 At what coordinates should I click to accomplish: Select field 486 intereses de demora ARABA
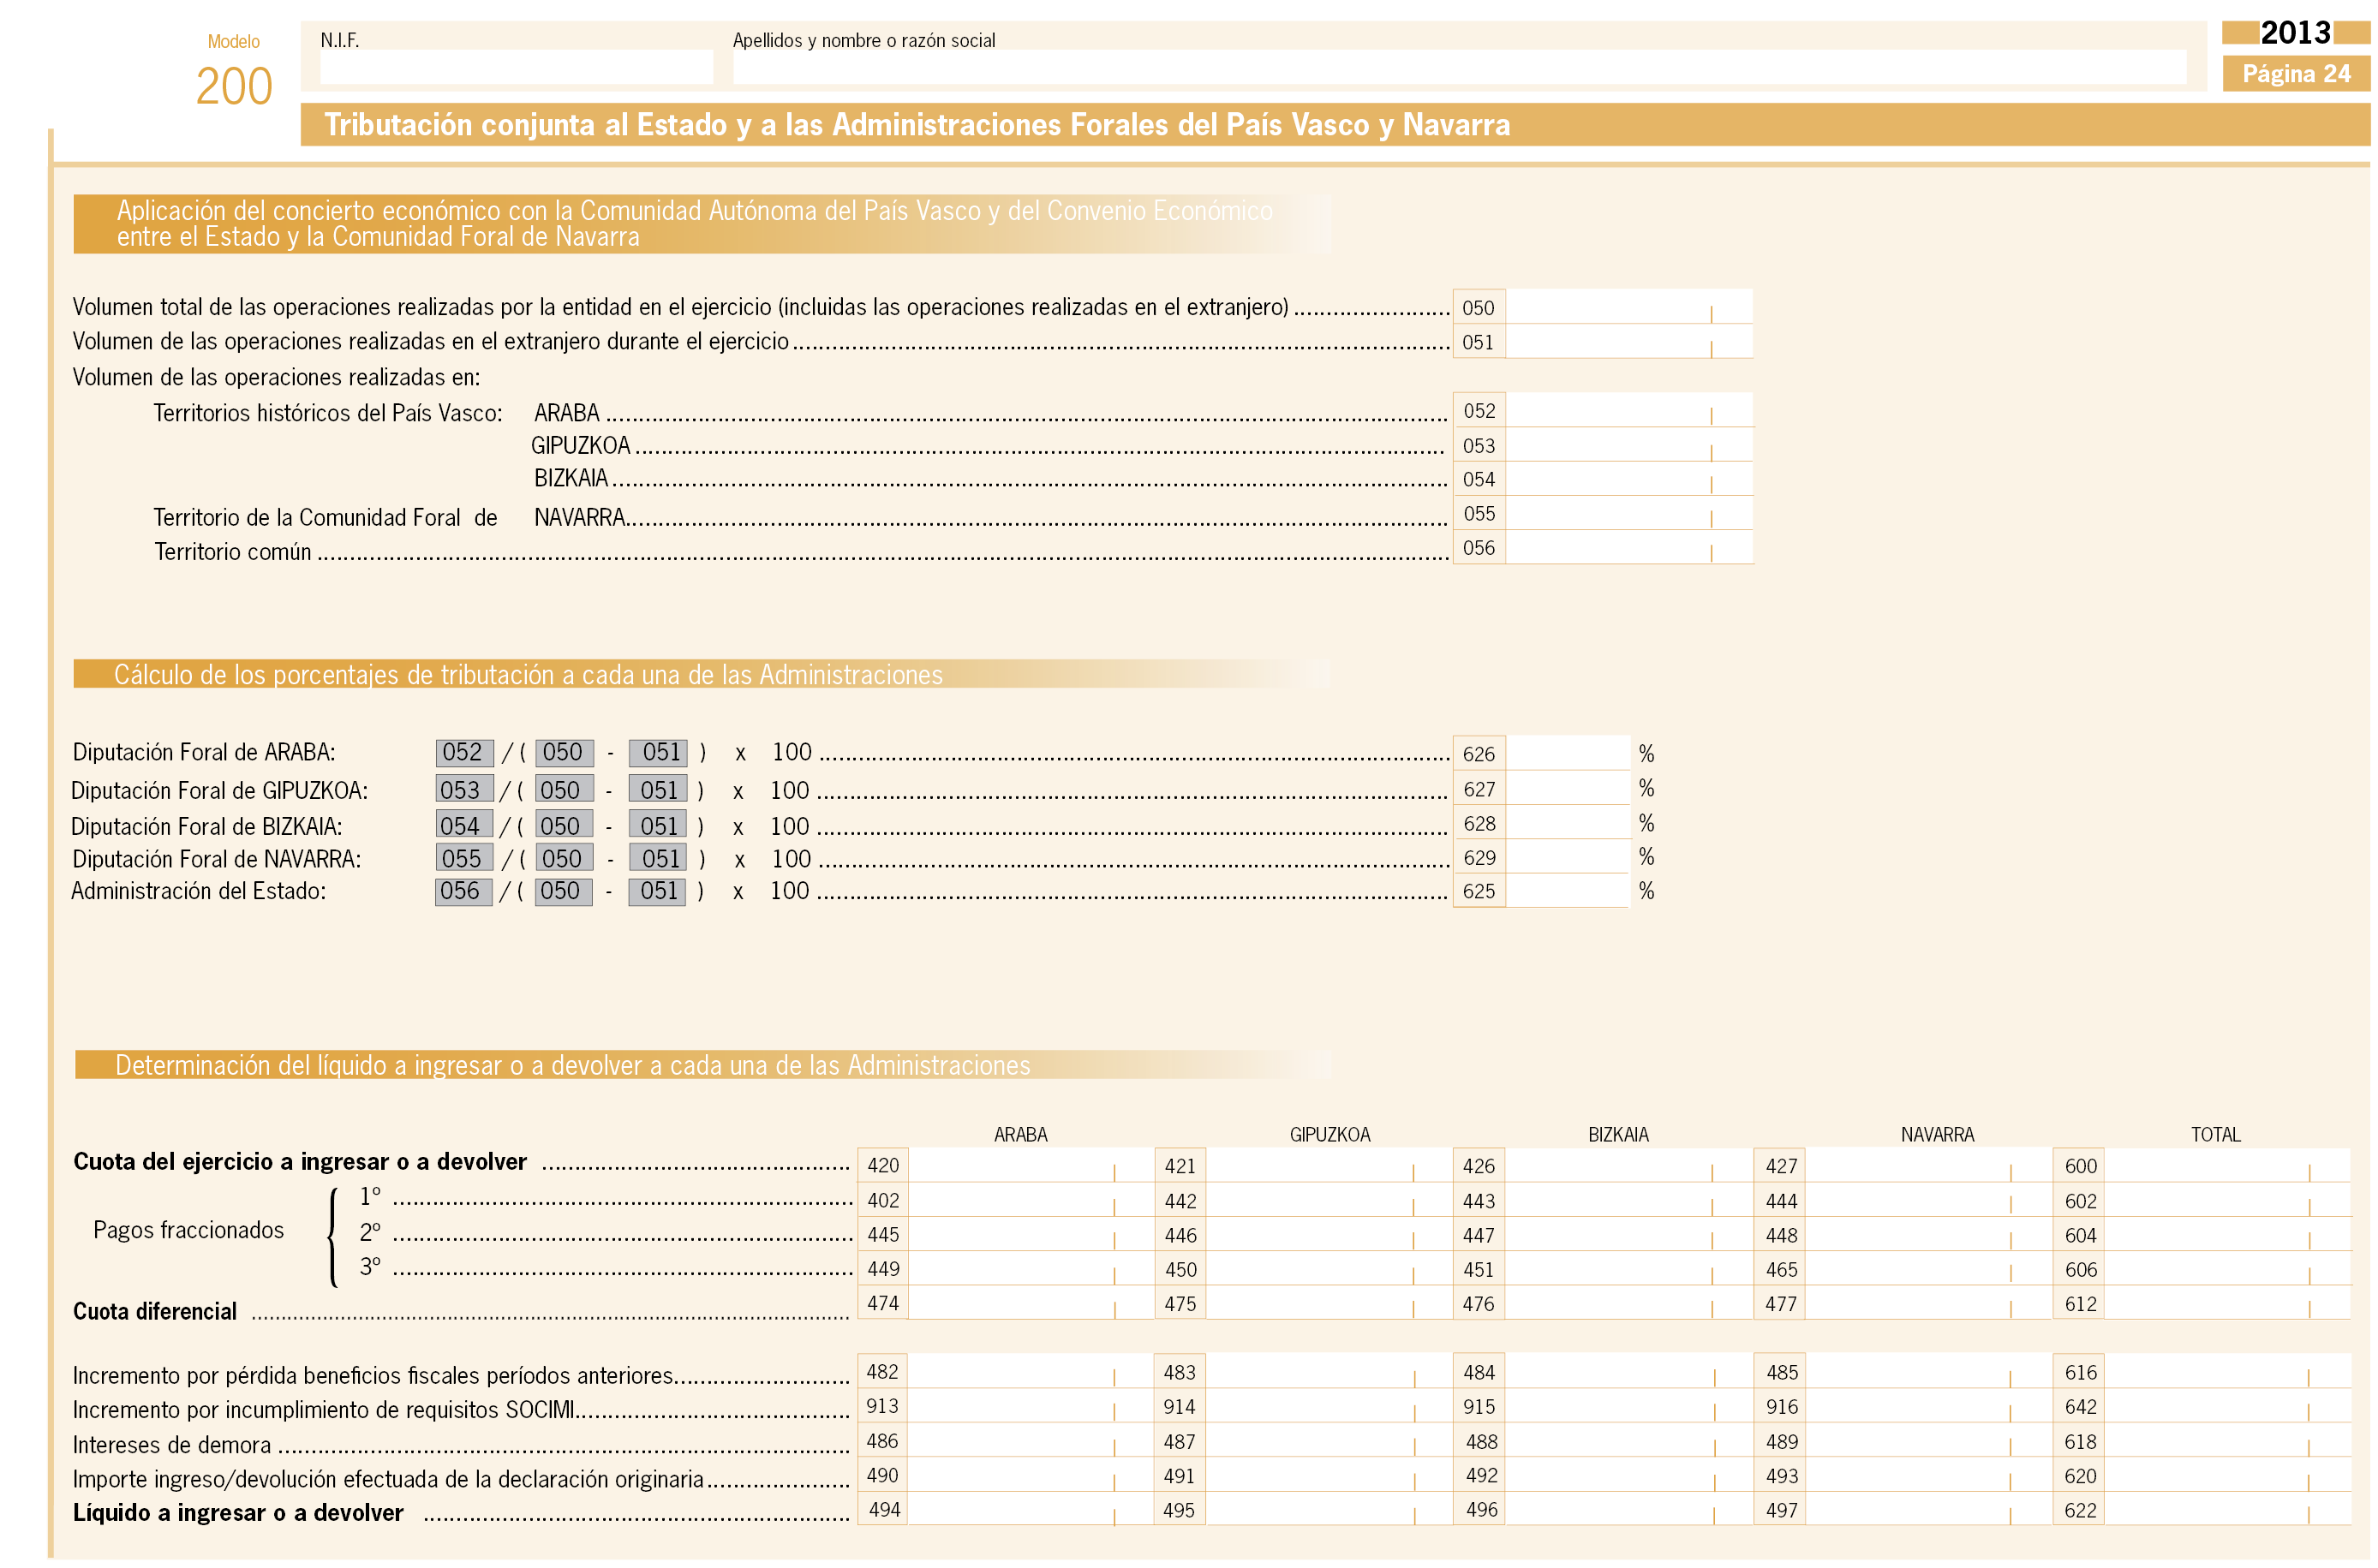click(1031, 1440)
